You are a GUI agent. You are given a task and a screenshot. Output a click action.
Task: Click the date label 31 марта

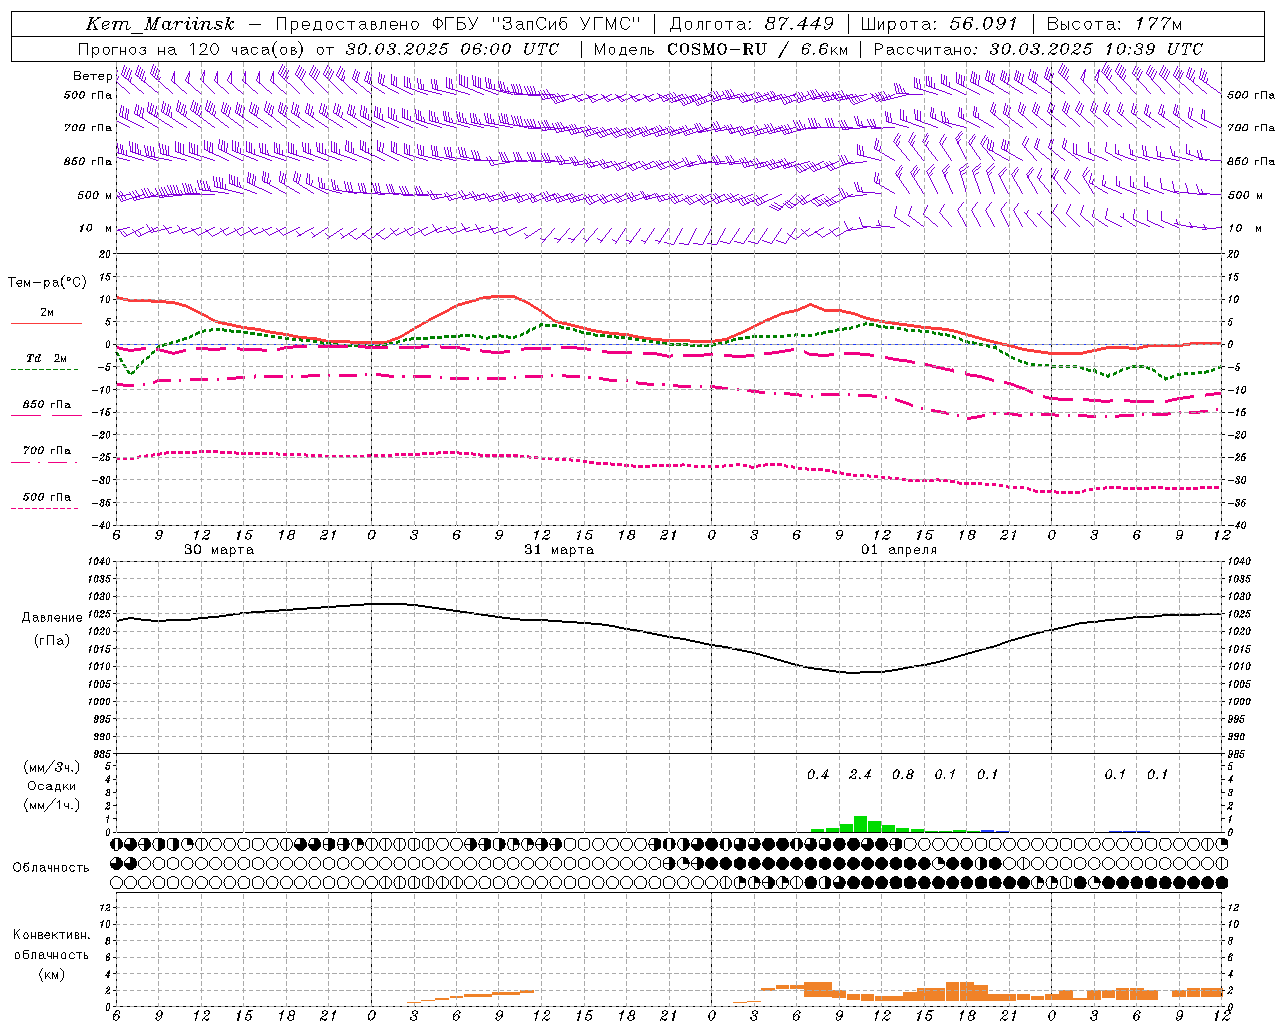click(x=559, y=550)
